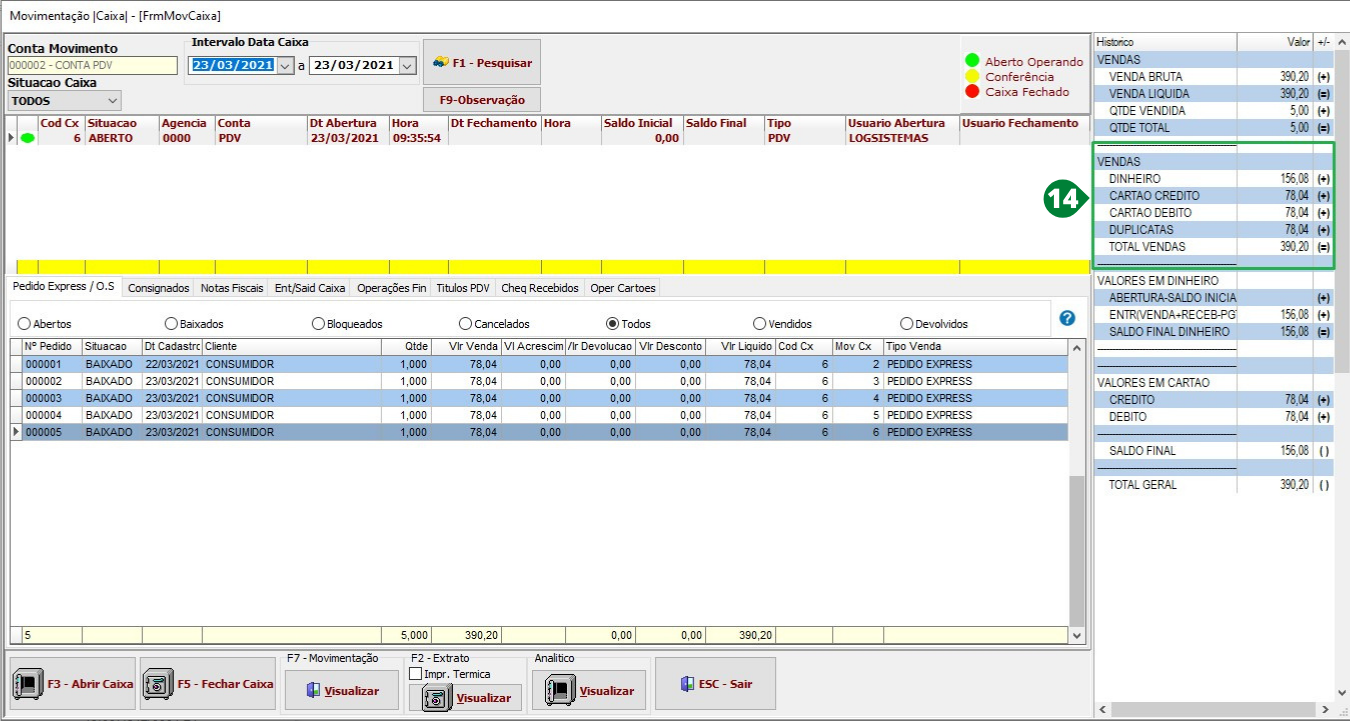Click the ESC - Sair button
Image resolution: width=1350 pixels, height=721 pixels.
[x=715, y=684]
